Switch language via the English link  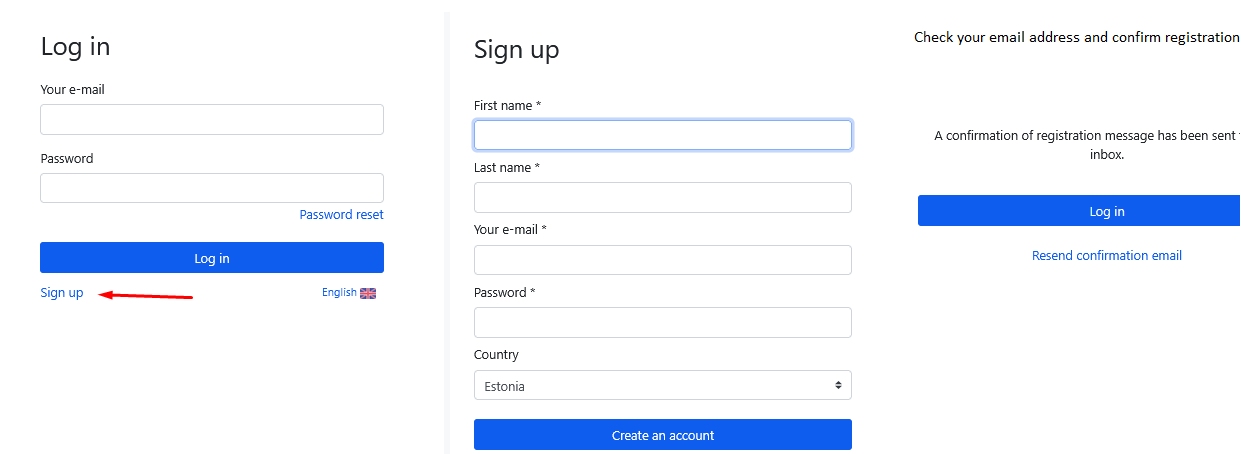tap(339, 293)
